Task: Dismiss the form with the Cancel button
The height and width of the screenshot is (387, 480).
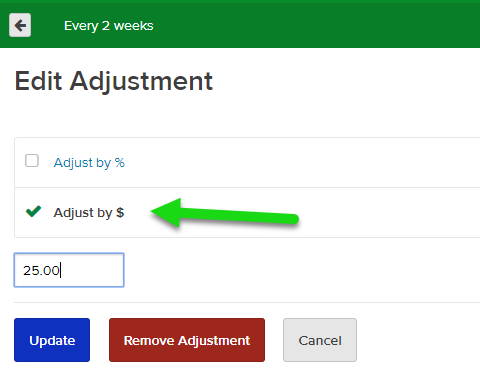Action: (320, 340)
